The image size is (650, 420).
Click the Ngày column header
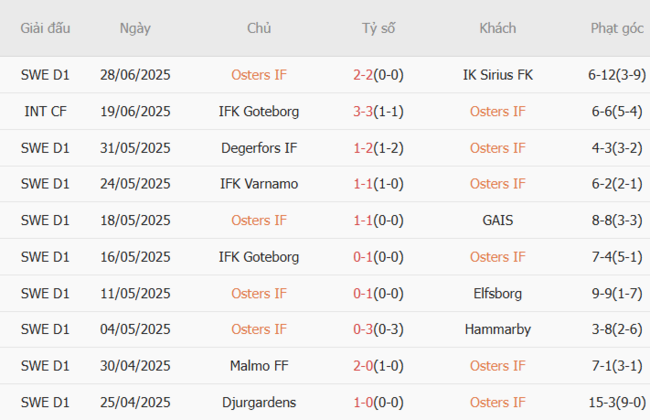click(135, 28)
